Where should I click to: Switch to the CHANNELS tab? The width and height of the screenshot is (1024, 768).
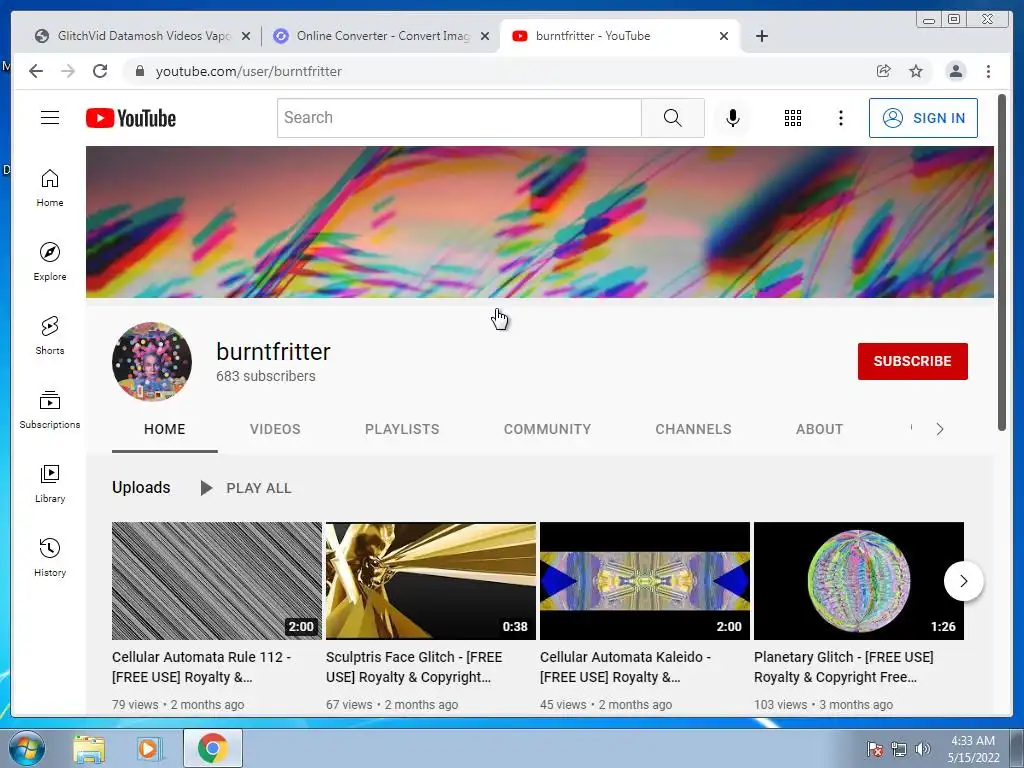[694, 429]
